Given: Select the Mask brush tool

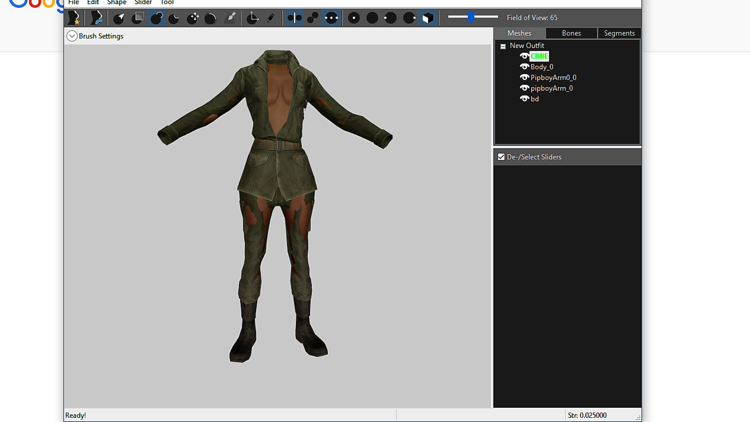Looking at the screenshot, I should [x=138, y=18].
